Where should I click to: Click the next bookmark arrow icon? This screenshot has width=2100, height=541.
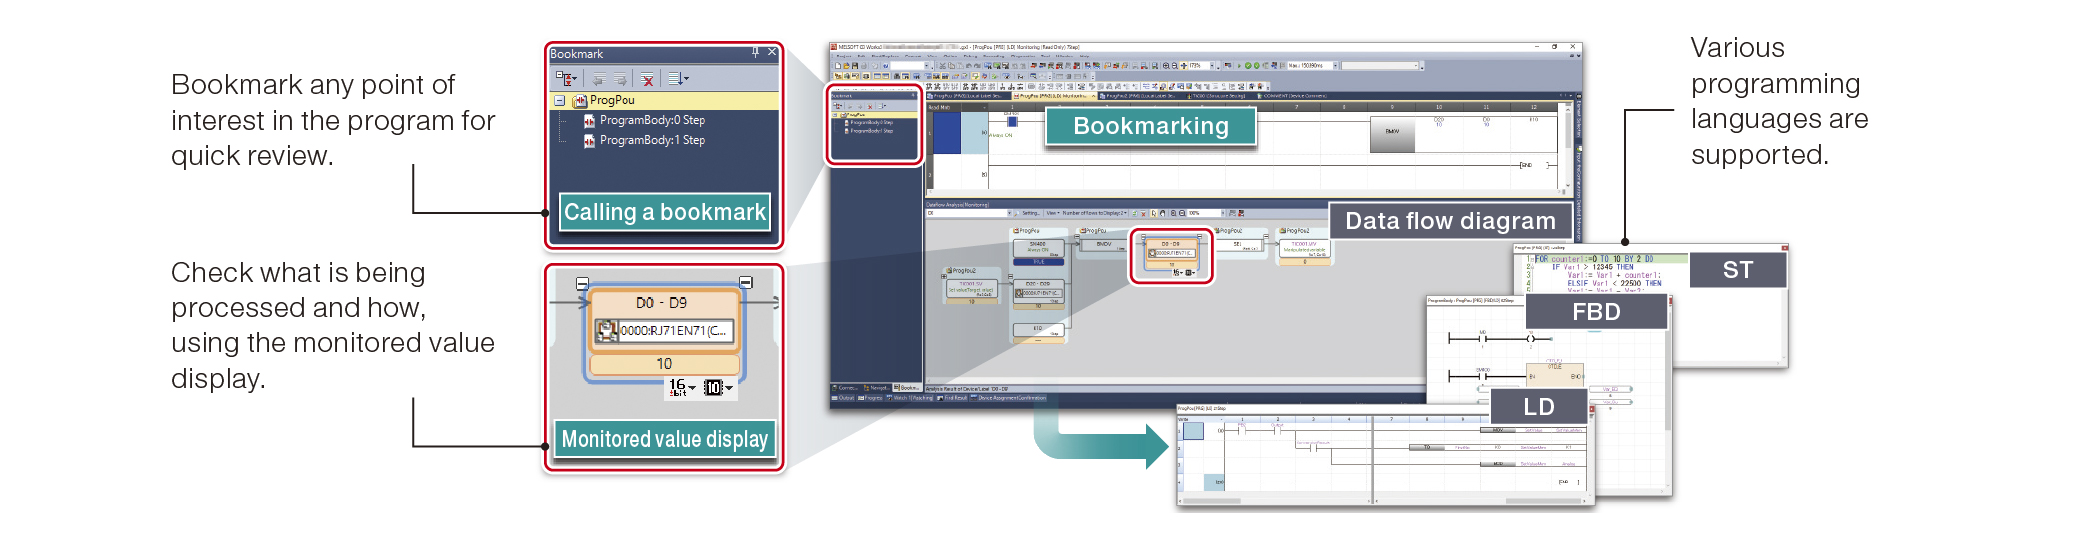(620, 79)
